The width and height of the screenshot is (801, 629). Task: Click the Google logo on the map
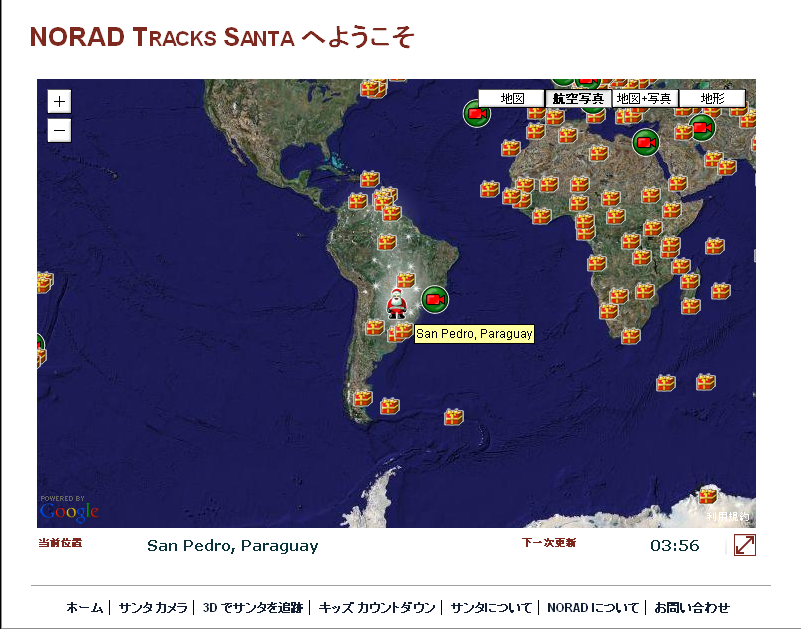pyautogui.click(x=69, y=511)
